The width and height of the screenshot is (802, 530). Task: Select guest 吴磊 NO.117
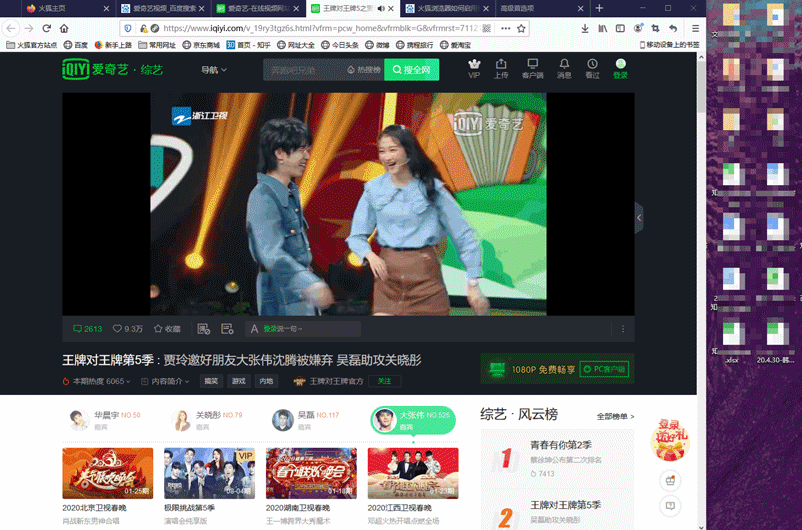click(x=305, y=420)
